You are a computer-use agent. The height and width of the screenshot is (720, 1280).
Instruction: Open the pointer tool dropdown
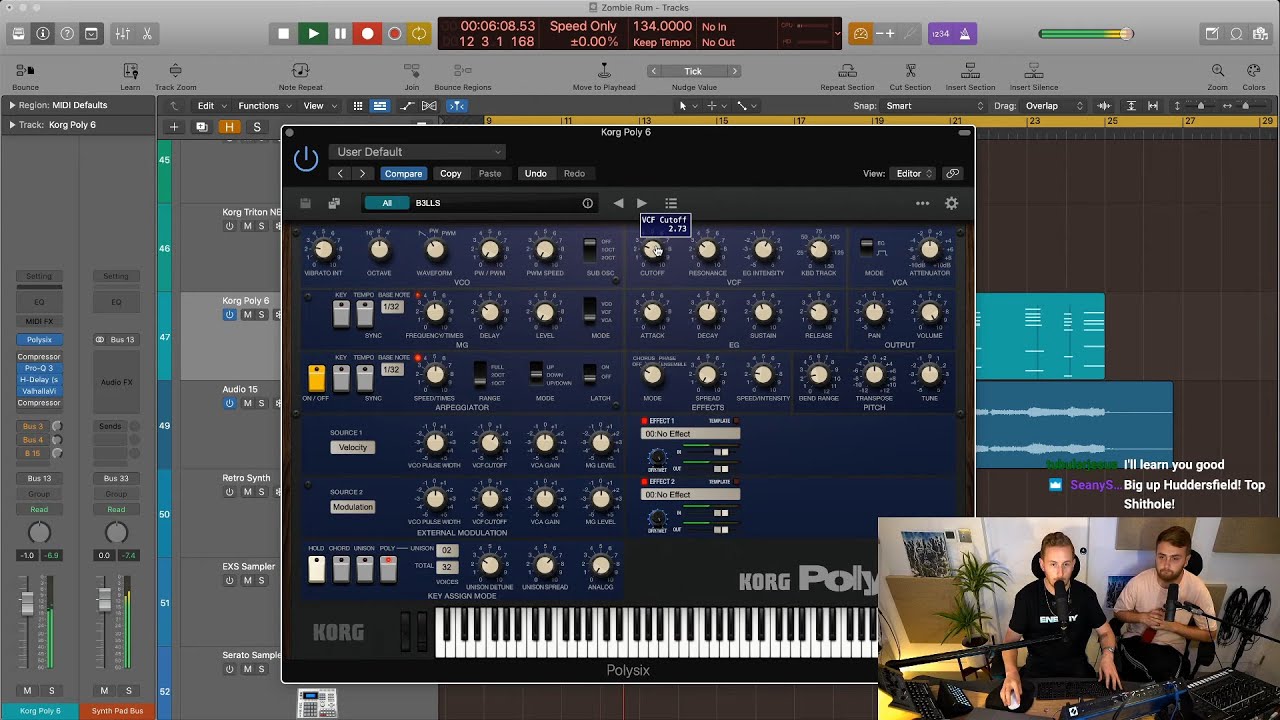coord(686,105)
